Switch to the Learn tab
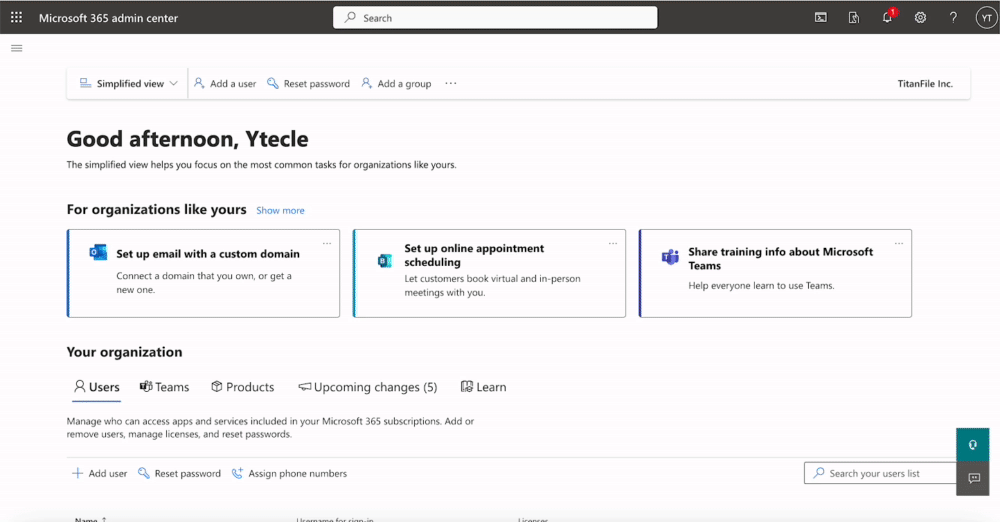Image resolution: width=1000 pixels, height=522 pixels. [483, 387]
